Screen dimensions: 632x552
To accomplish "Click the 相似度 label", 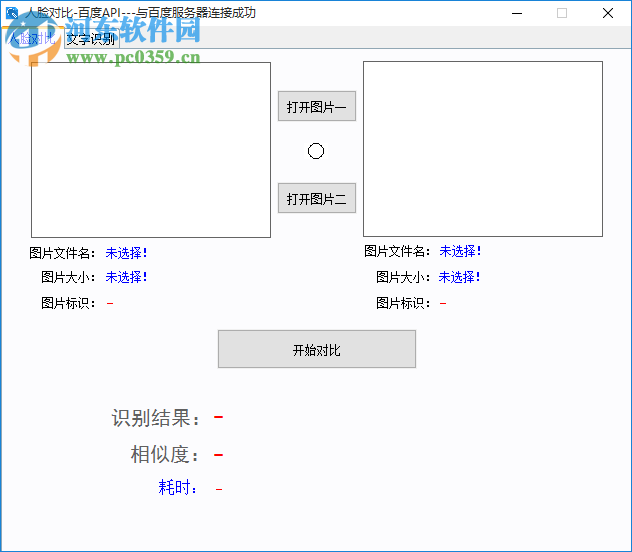I will pos(165,454).
